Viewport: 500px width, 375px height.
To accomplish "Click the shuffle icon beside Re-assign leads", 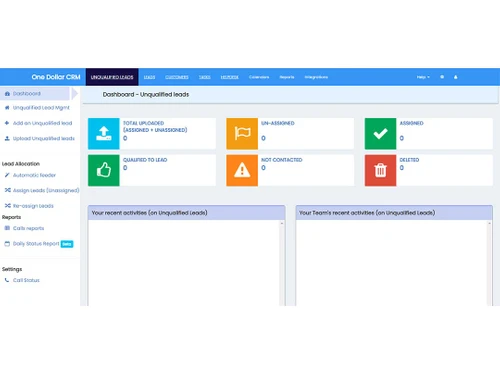I will coord(7,206).
